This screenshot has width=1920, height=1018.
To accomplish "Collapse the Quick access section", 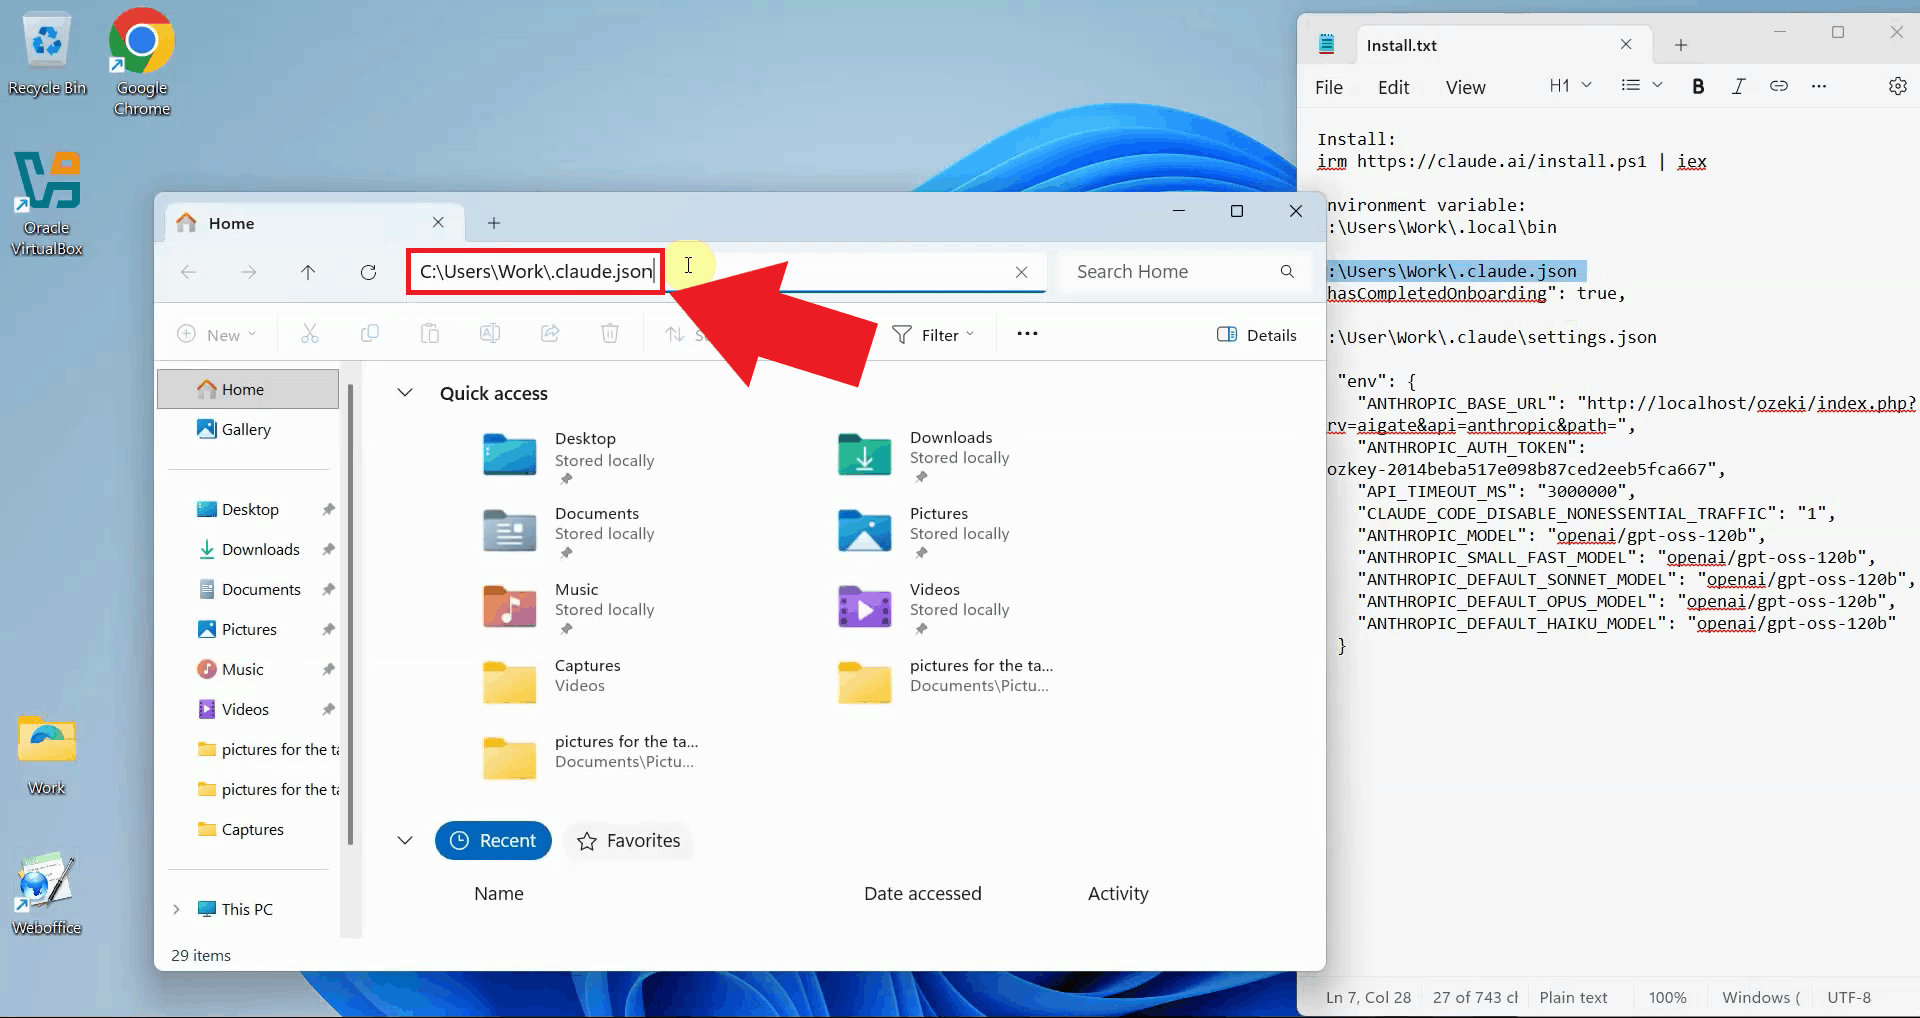I will [405, 393].
